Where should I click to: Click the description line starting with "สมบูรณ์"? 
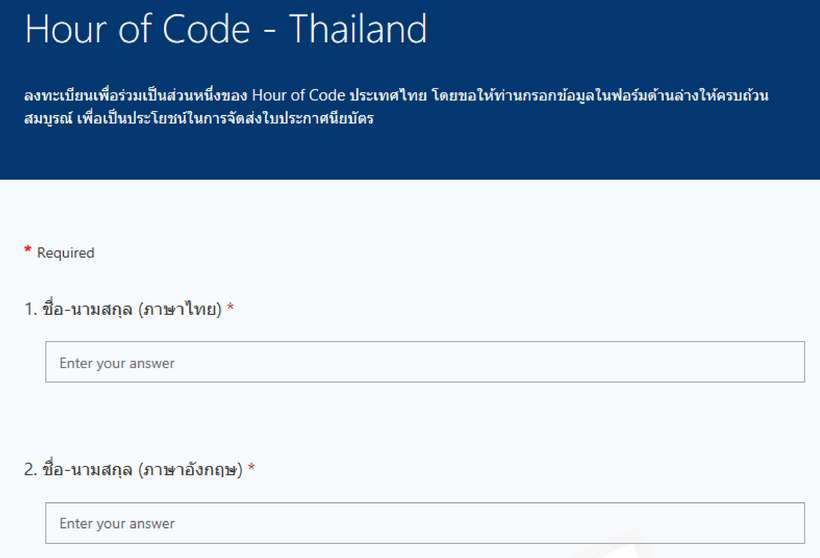[198, 120]
